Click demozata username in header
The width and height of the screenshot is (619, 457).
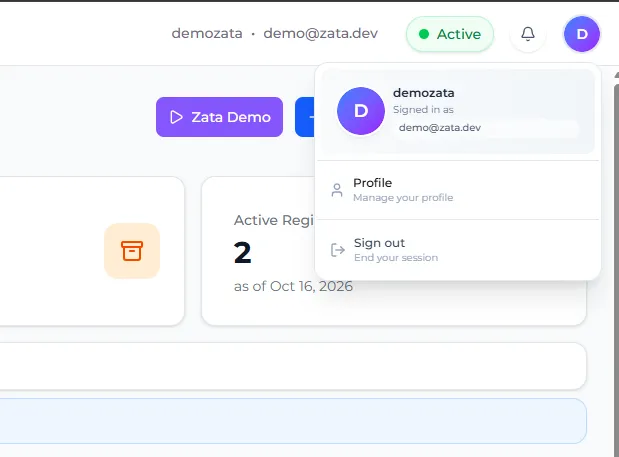[x=207, y=34]
